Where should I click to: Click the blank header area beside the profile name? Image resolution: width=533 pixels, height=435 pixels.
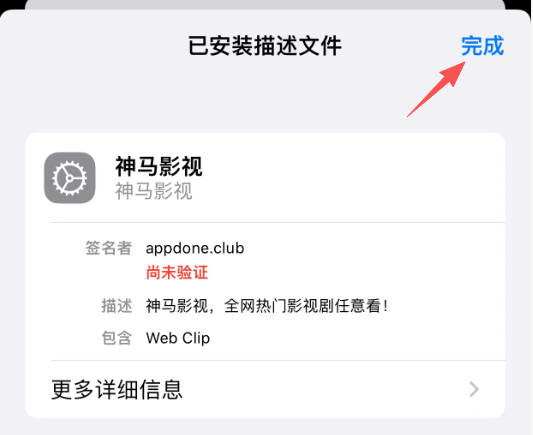click(x=354, y=178)
